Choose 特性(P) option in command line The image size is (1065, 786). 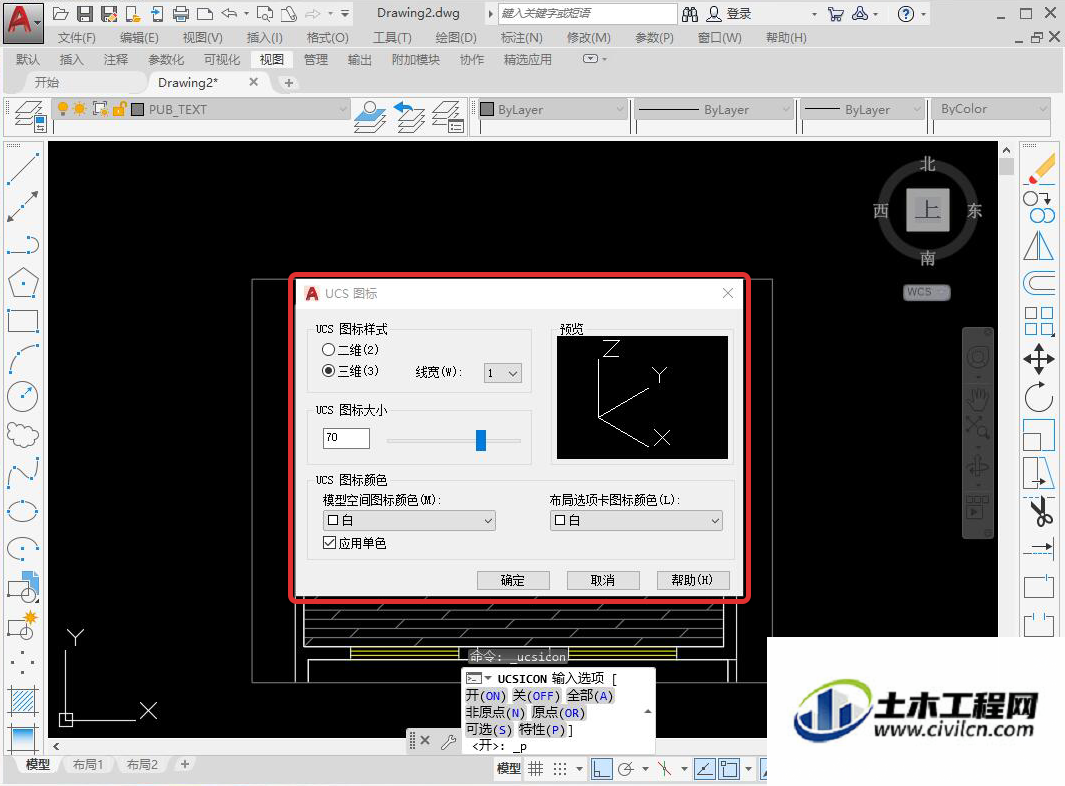[x=541, y=730]
